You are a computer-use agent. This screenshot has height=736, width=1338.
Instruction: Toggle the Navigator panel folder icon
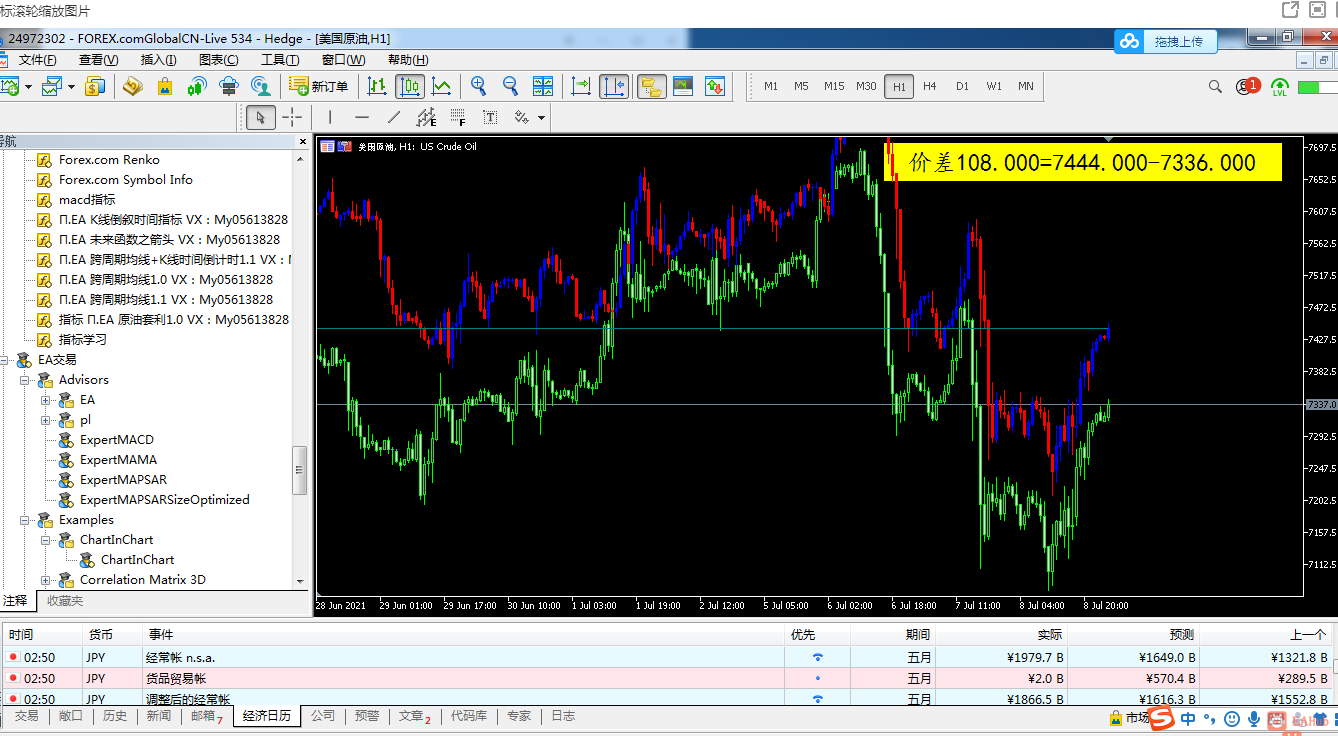coord(652,86)
